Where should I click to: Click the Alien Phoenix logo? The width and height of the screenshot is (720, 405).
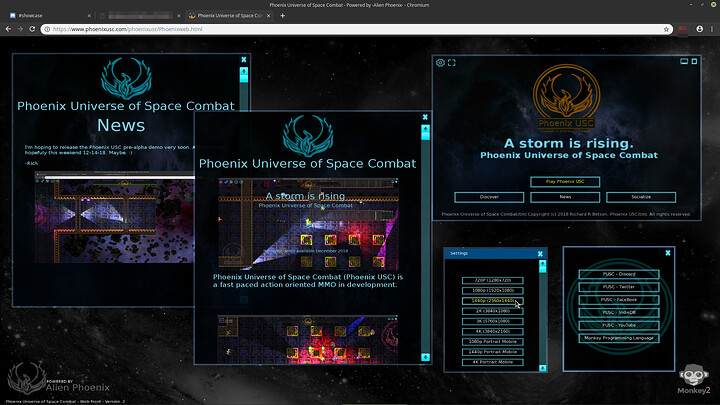click(x=58, y=380)
